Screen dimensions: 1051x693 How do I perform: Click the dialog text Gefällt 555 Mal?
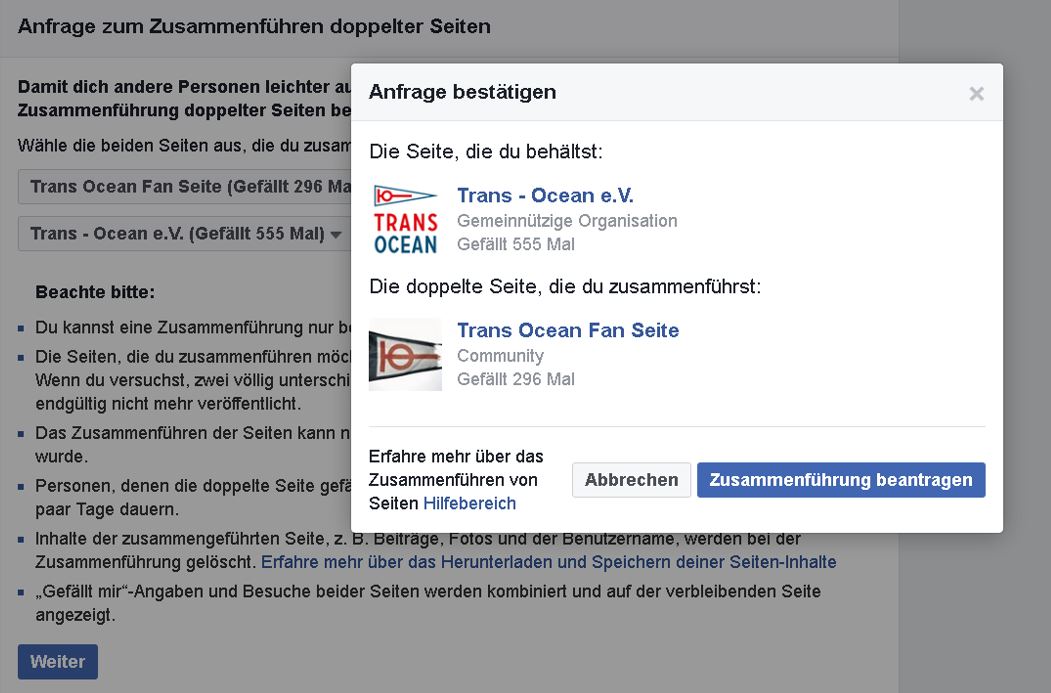pos(515,244)
